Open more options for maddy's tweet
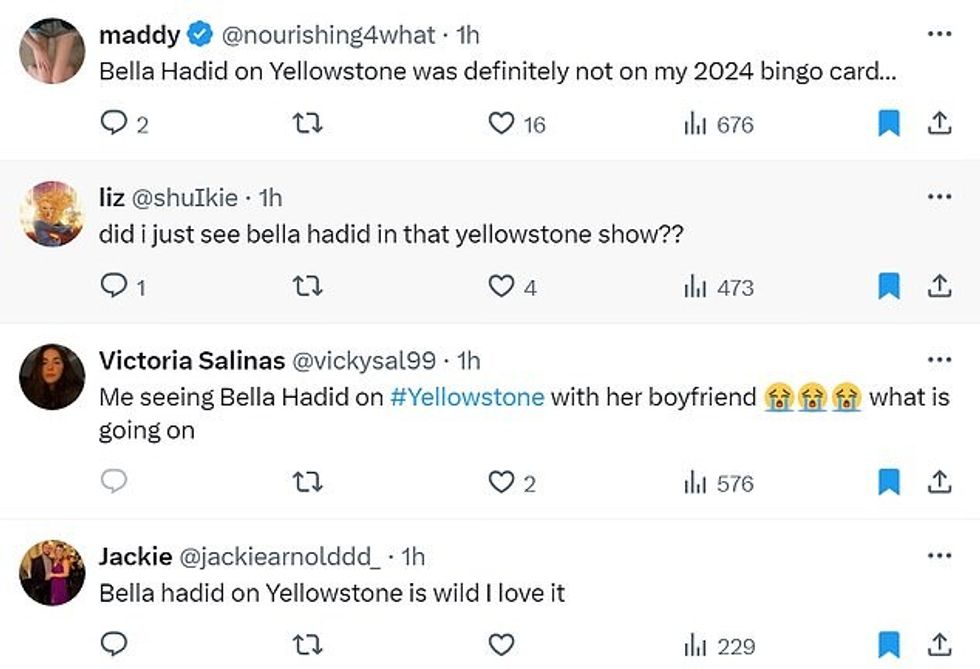This screenshot has width=980, height=669. tap(939, 34)
